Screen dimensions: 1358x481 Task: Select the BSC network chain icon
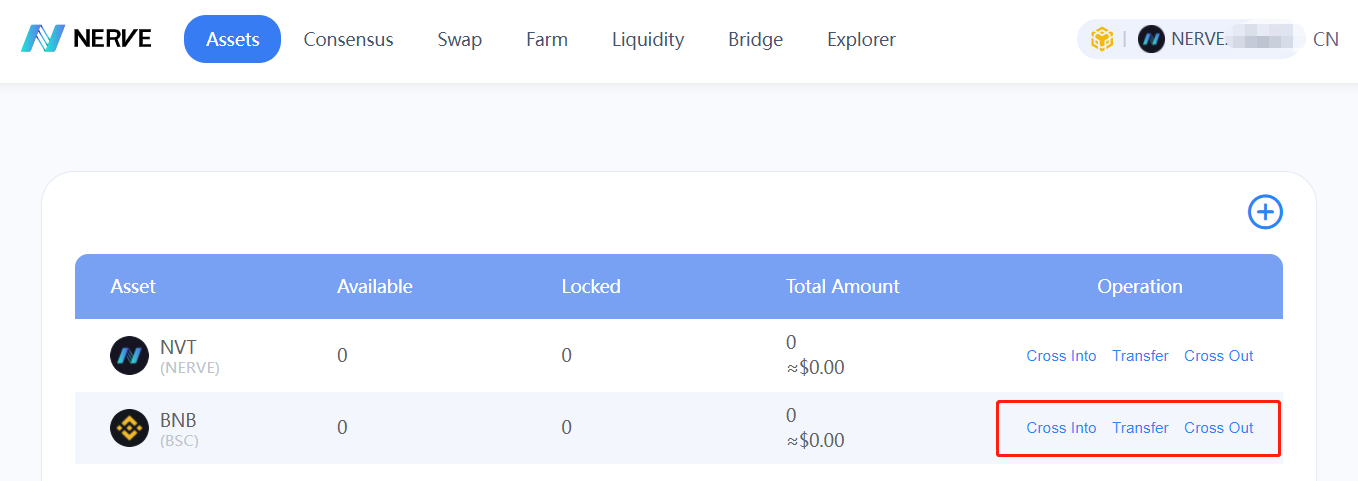pos(1102,39)
